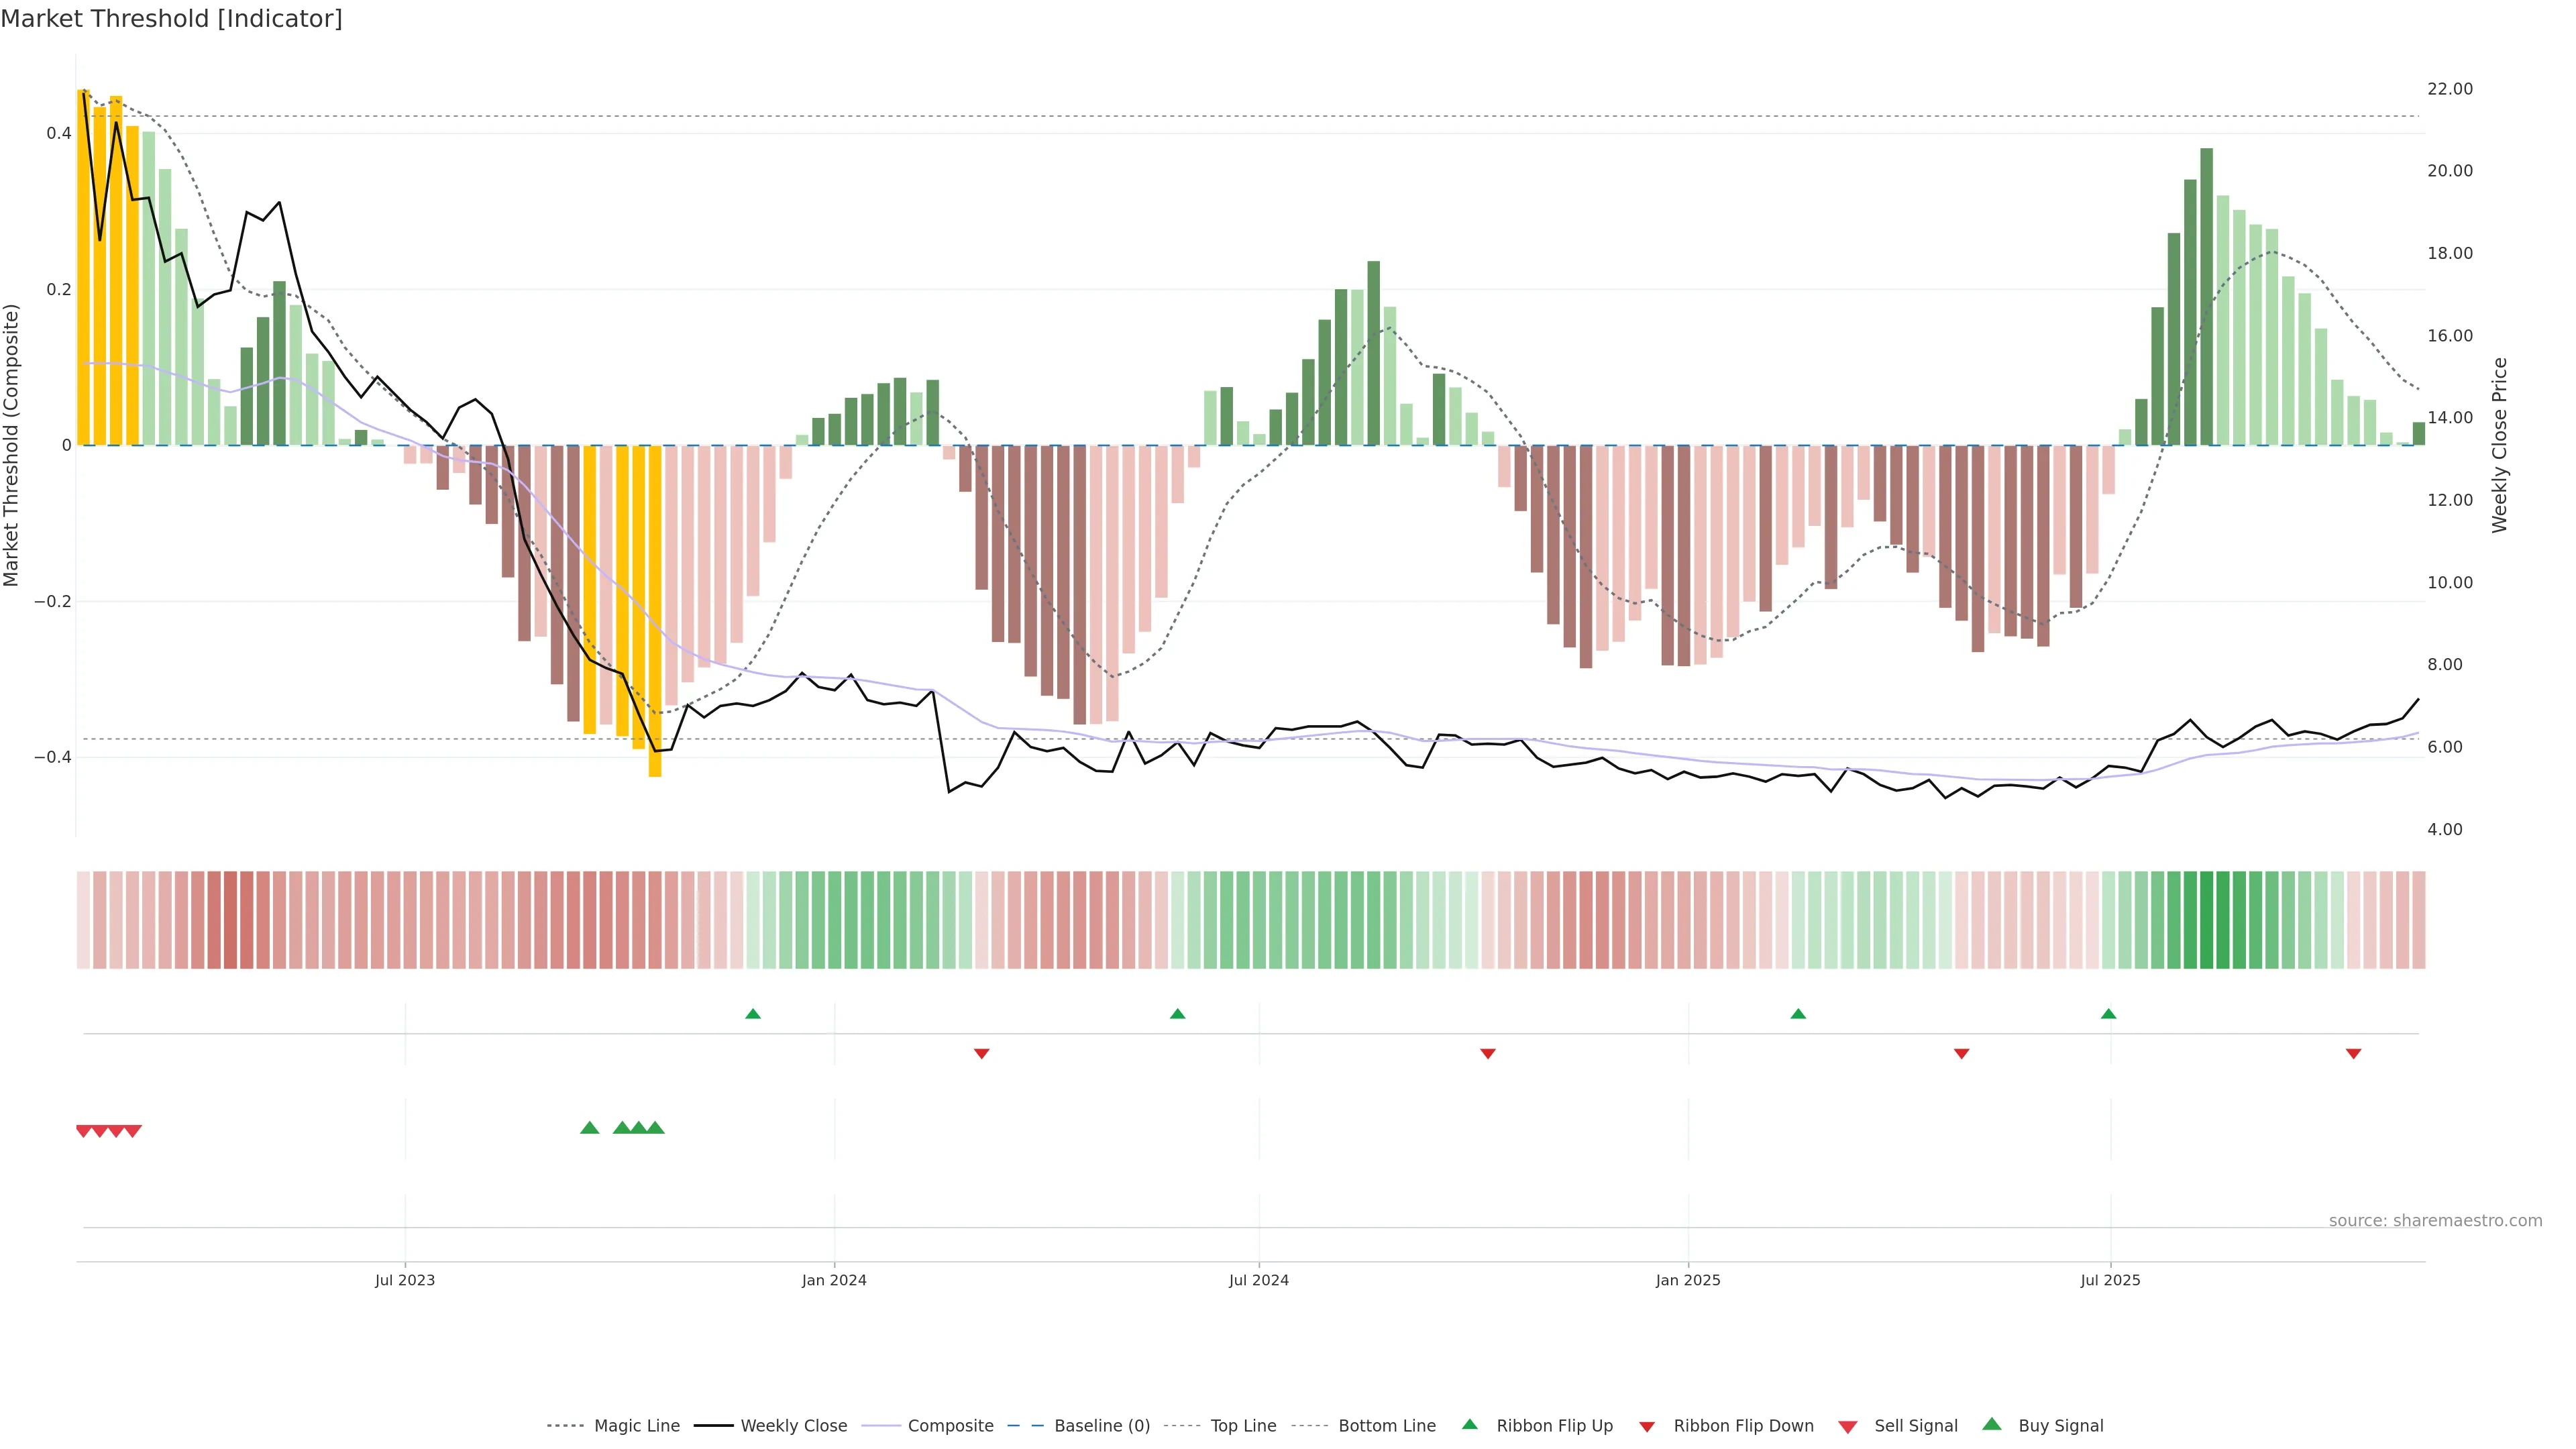This screenshot has width=2576, height=1449.
Task: Click the Market Threshold [Indicator] title
Action: point(171,19)
